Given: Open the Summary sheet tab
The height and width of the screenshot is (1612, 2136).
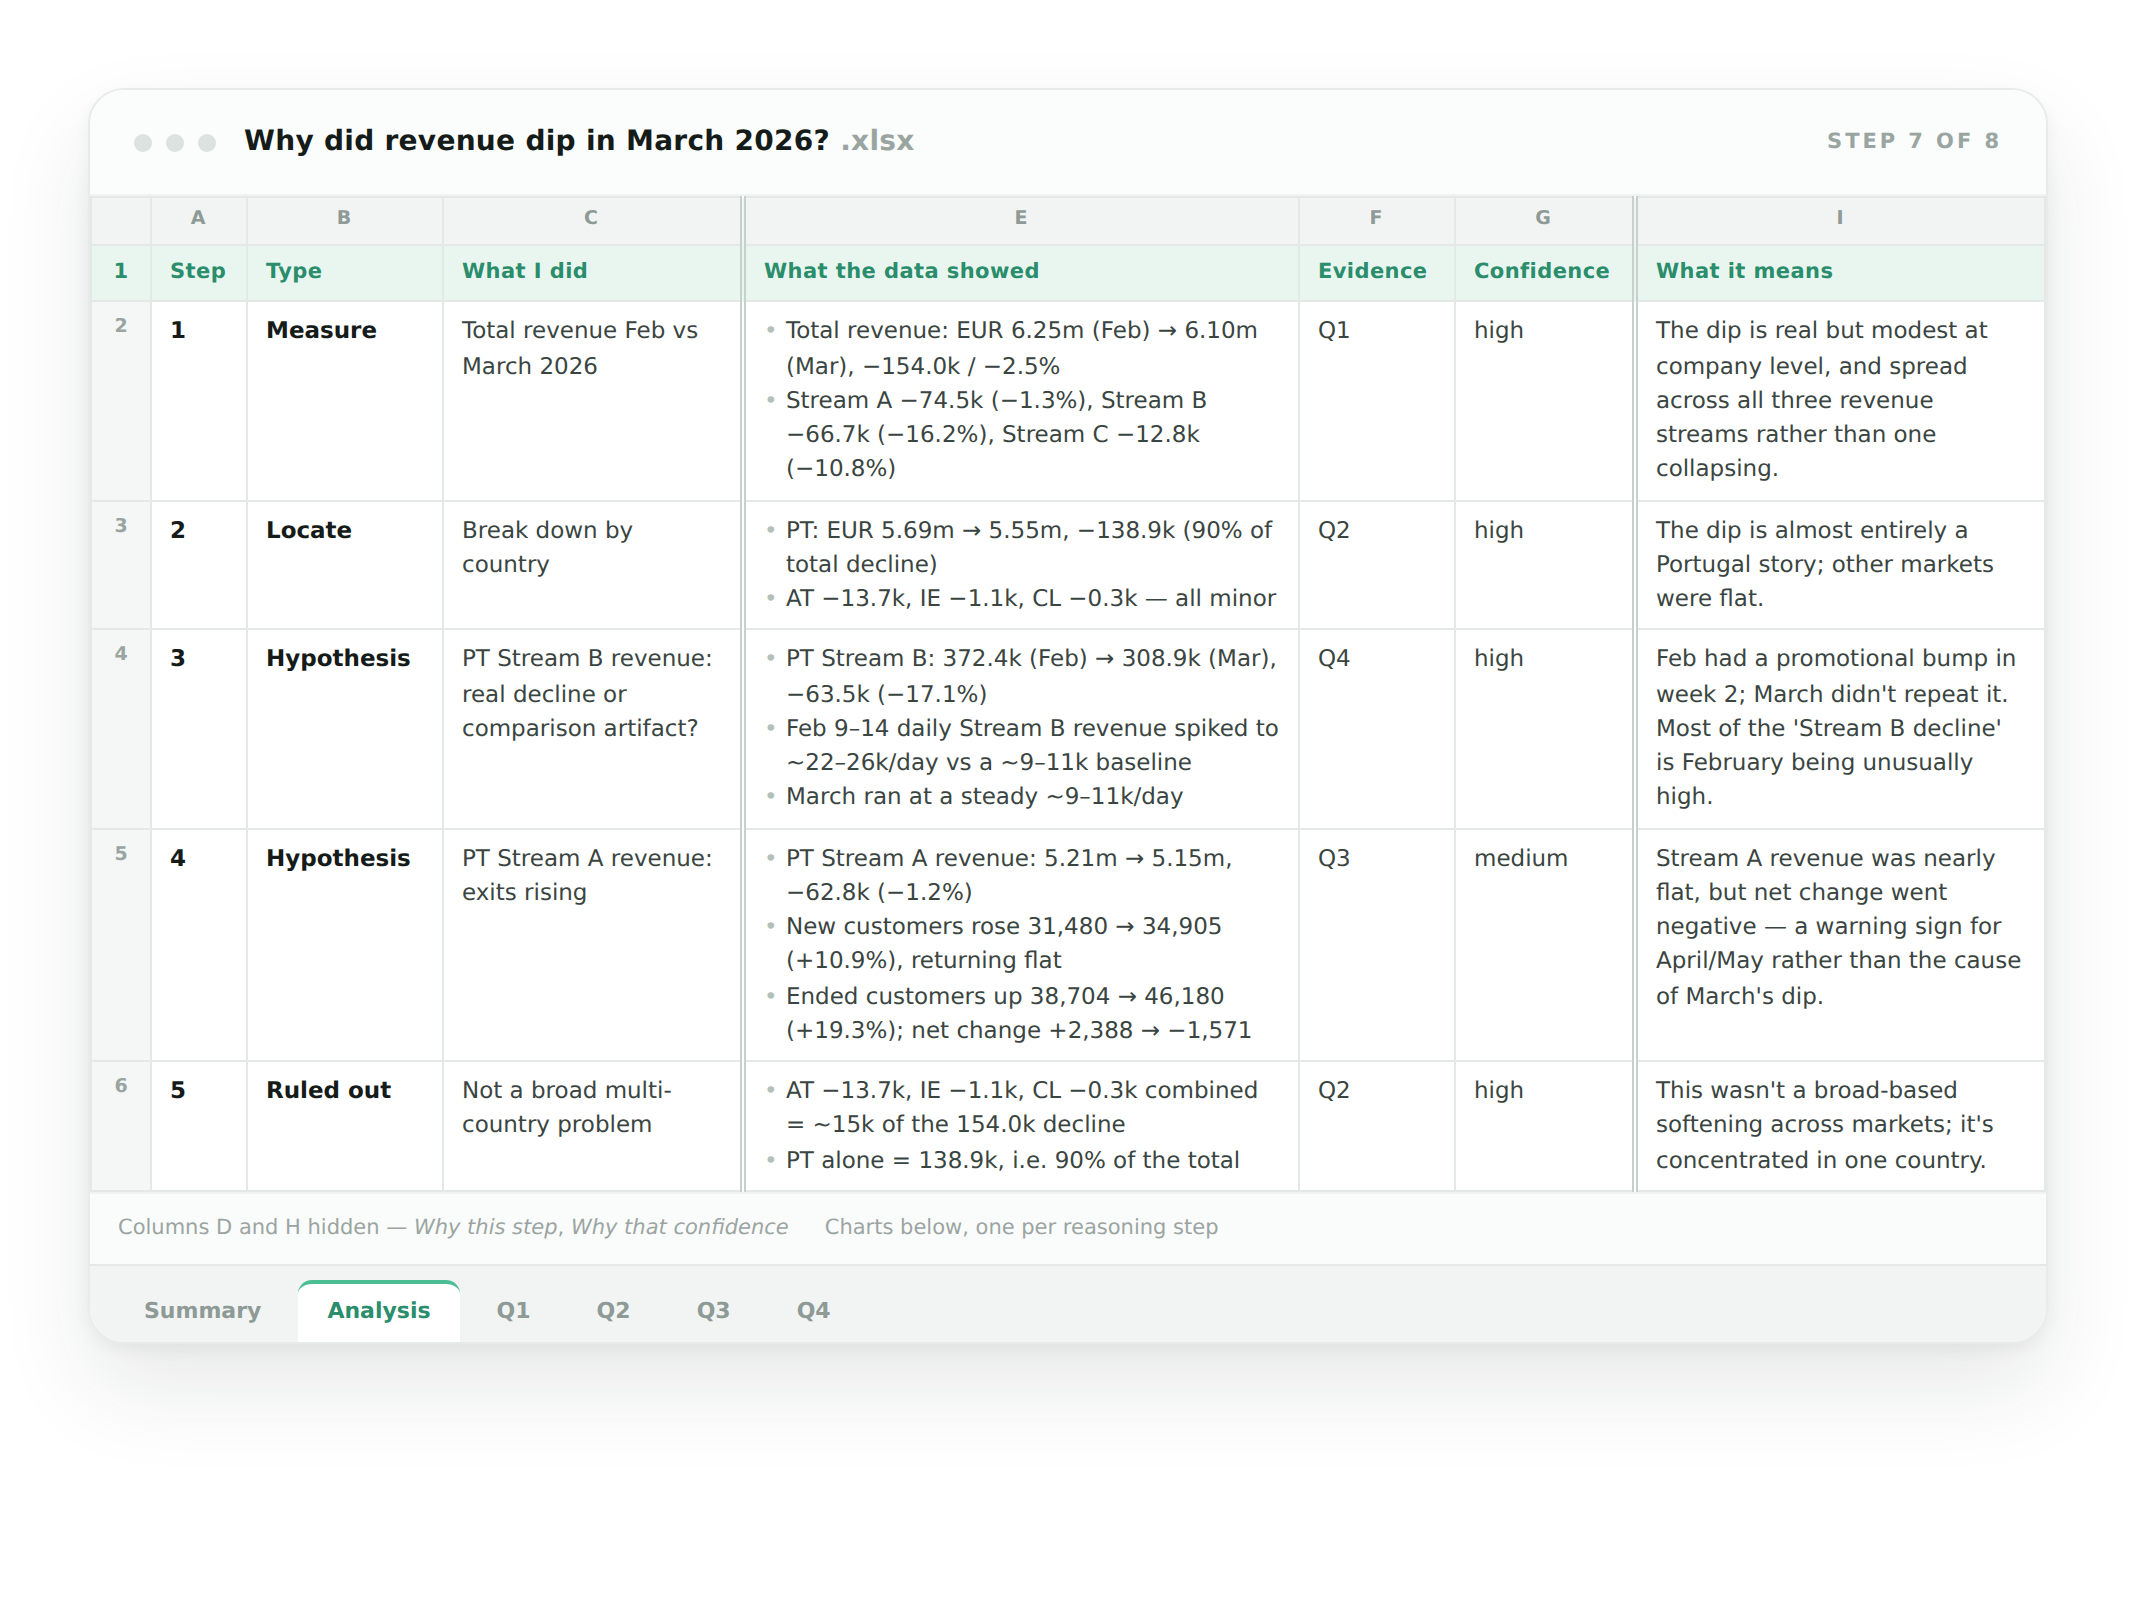Looking at the screenshot, I should [x=202, y=1310].
